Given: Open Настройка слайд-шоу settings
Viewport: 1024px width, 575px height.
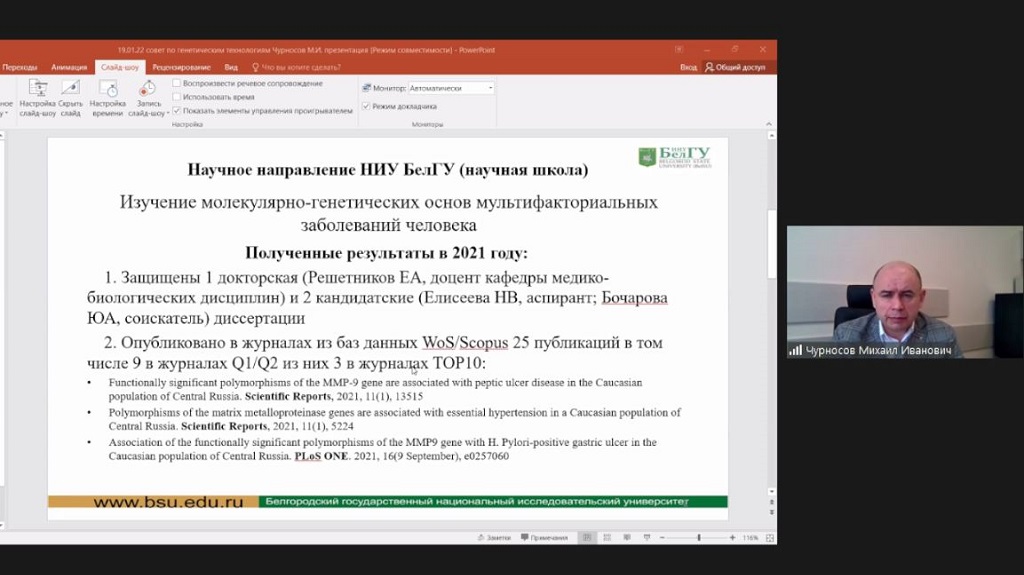Looking at the screenshot, I should coord(38,97).
